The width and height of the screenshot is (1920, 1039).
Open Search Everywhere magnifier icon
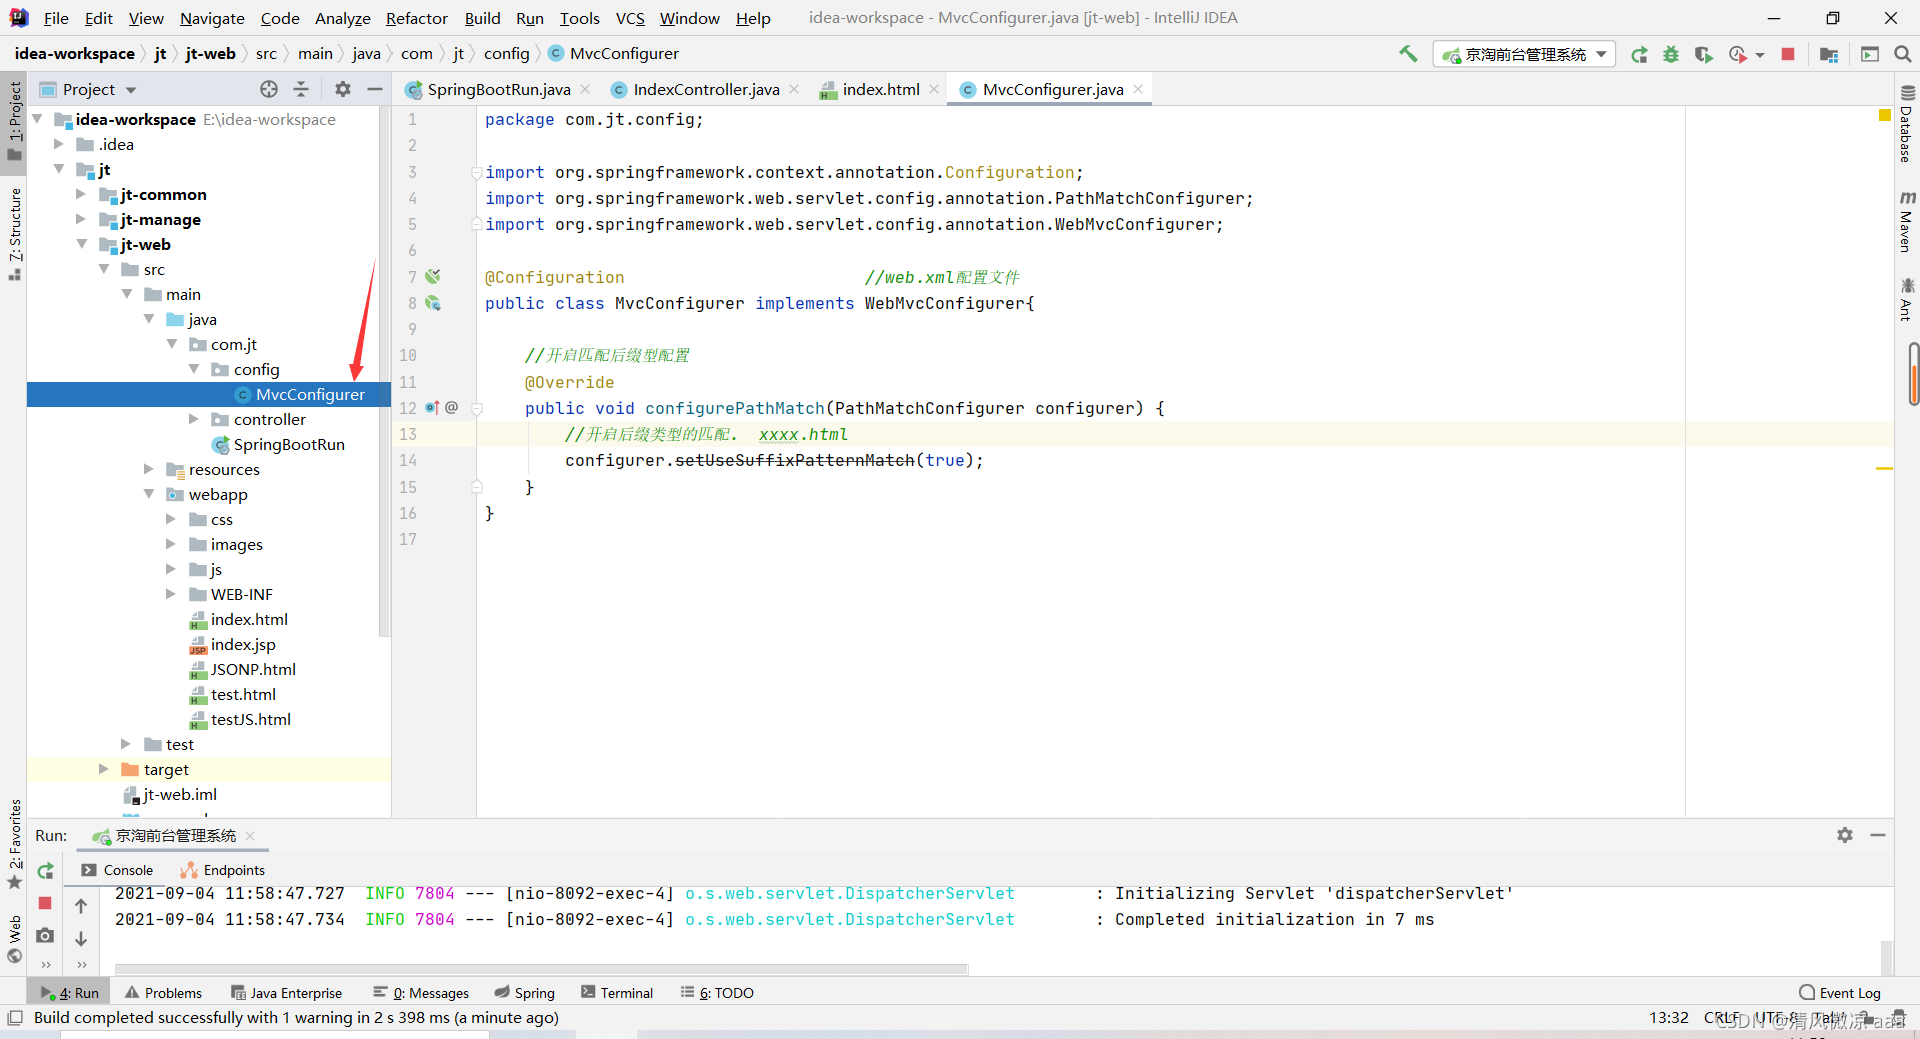click(x=1903, y=54)
